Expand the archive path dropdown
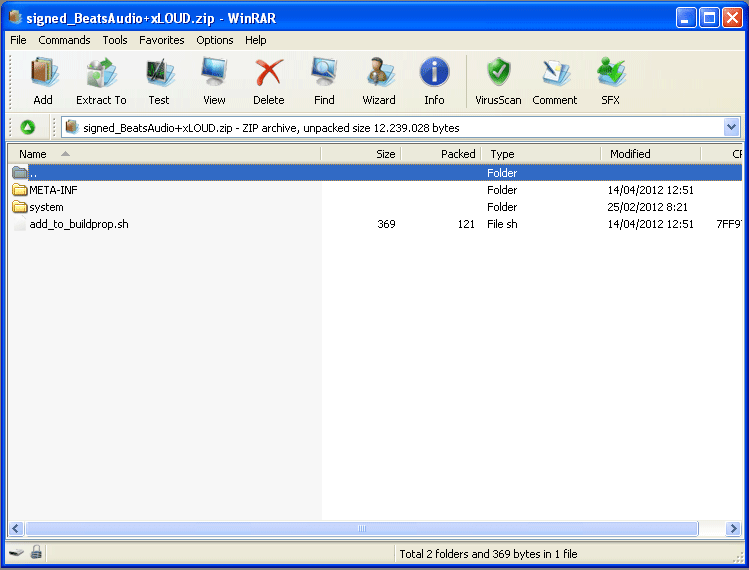Viewport: 749px width, 570px height. 731,127
